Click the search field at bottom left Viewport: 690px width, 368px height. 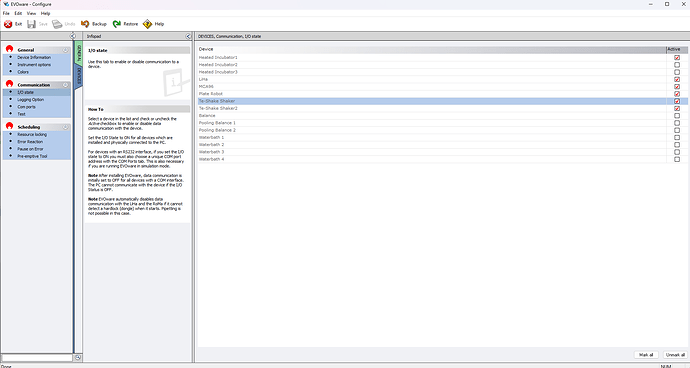pos(37,358)
